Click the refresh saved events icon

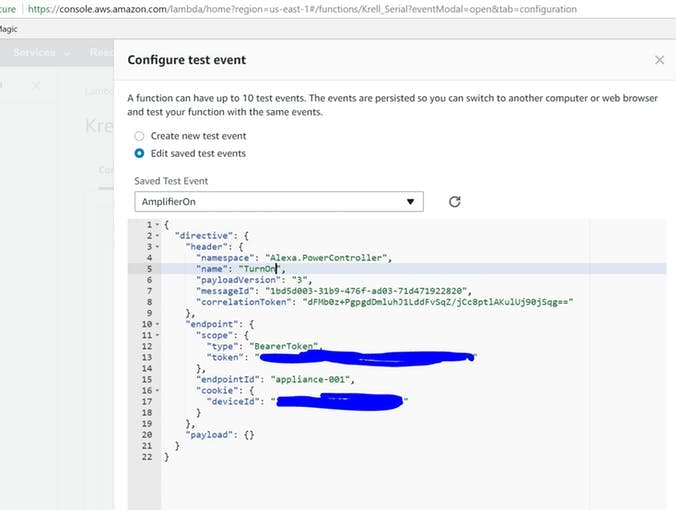pos(454,202)
